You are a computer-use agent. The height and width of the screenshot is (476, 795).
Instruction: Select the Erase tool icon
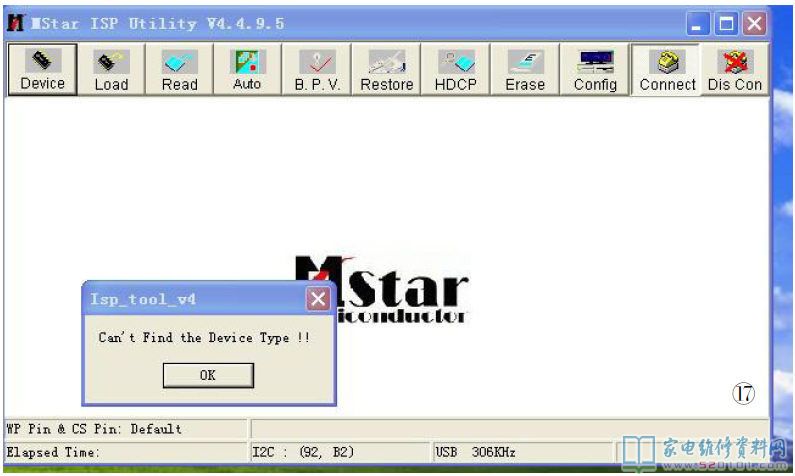(x=524, y=71)
